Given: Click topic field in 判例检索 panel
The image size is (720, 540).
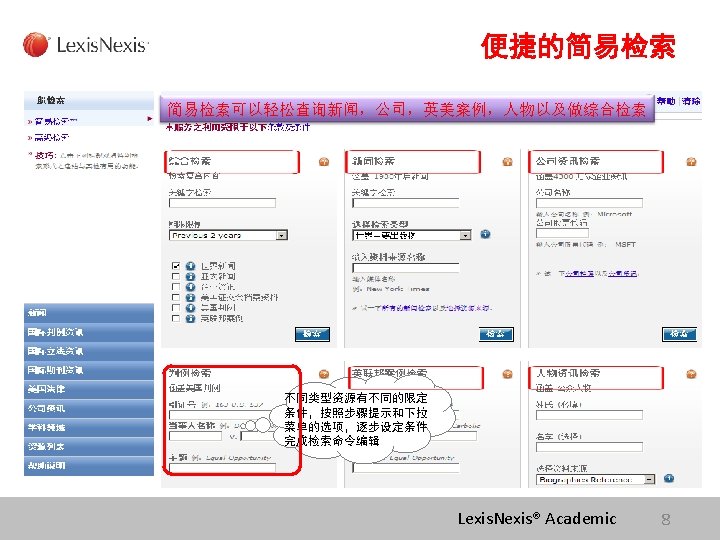Looking at the screenshot, I should (222, 468).
